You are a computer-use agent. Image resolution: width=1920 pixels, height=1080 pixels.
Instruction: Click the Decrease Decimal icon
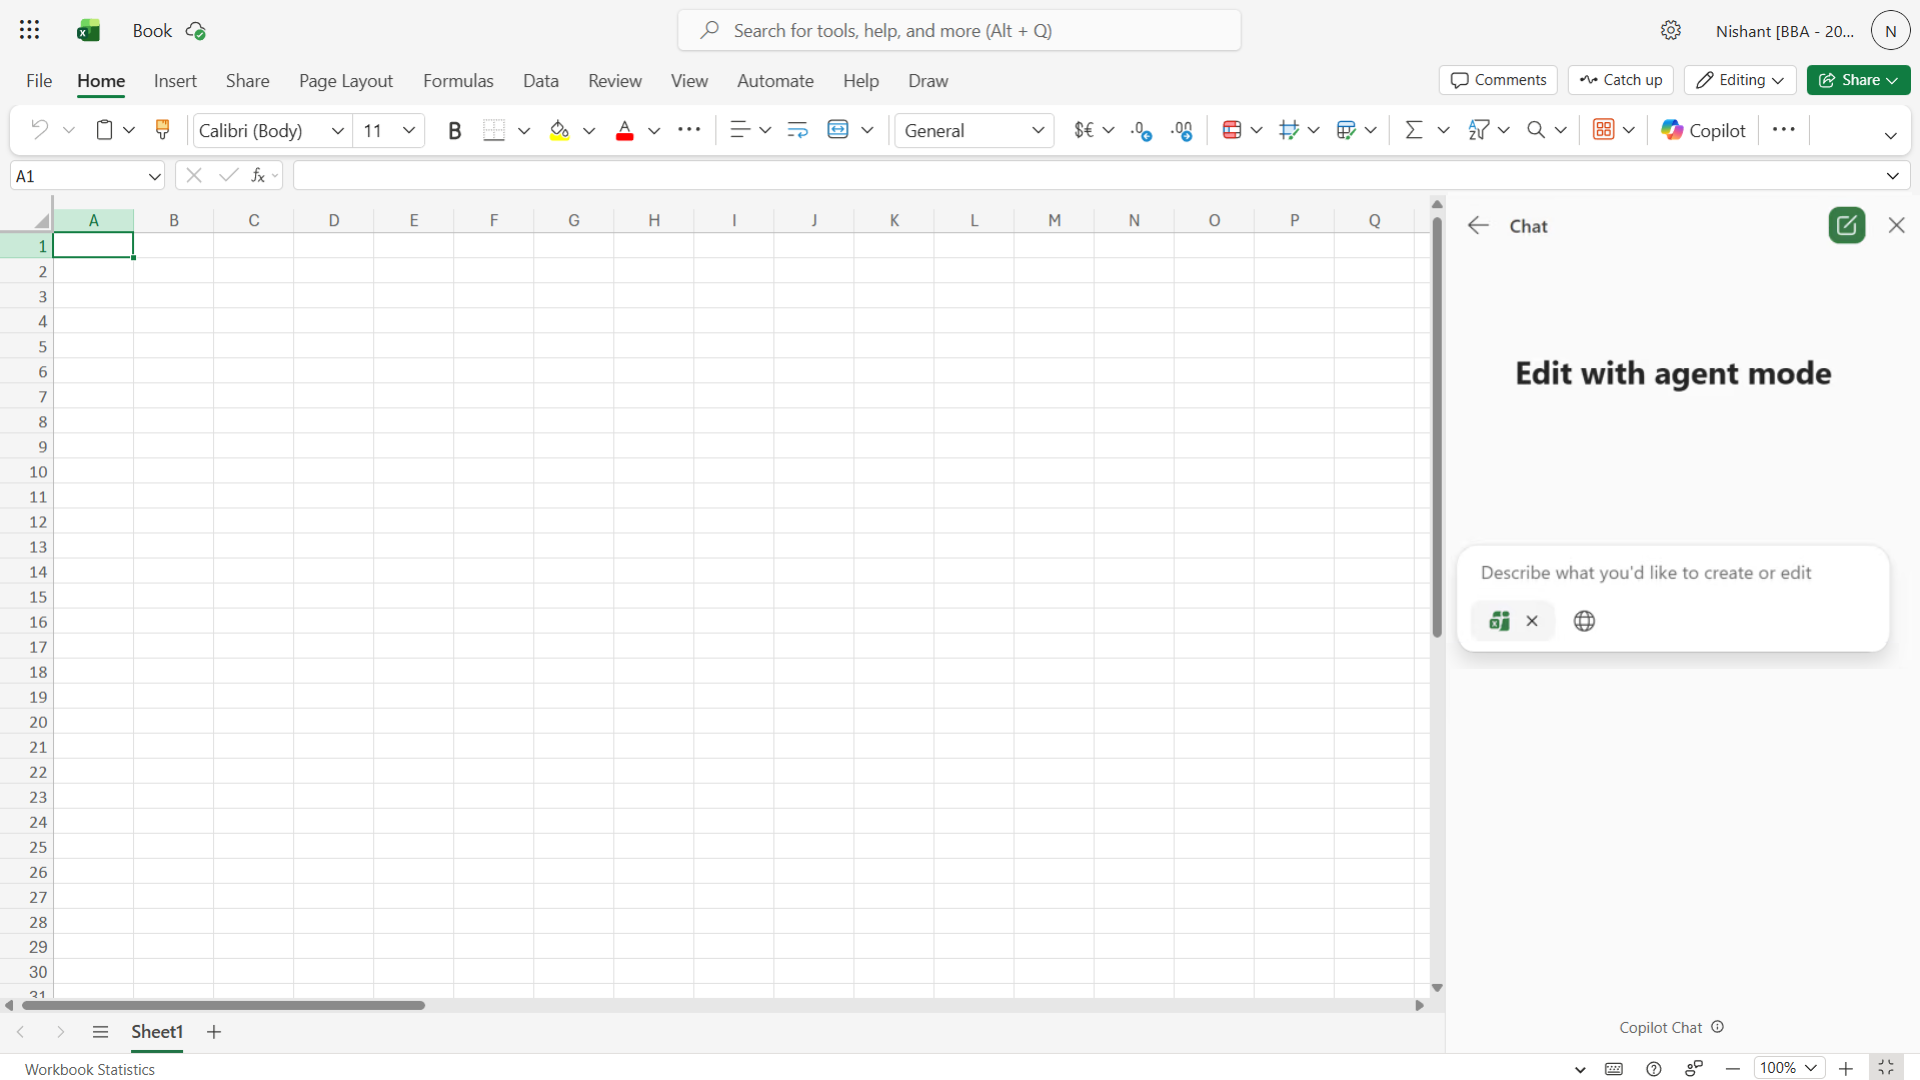click(1141, 130)
